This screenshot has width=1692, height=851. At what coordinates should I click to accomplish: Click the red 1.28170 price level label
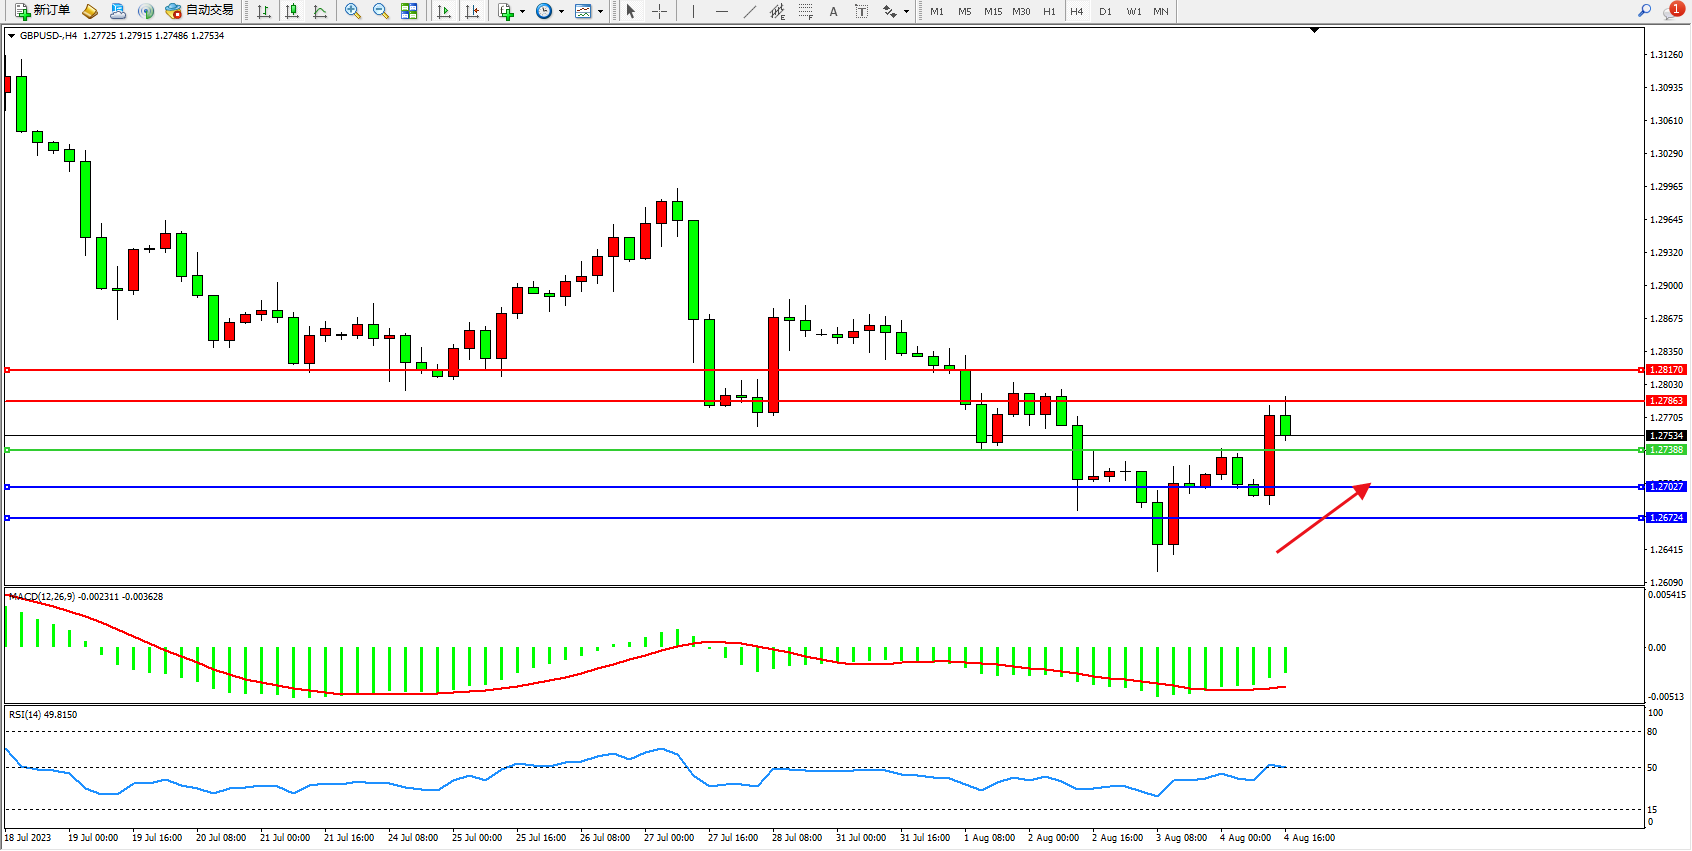pos(1666,370)
